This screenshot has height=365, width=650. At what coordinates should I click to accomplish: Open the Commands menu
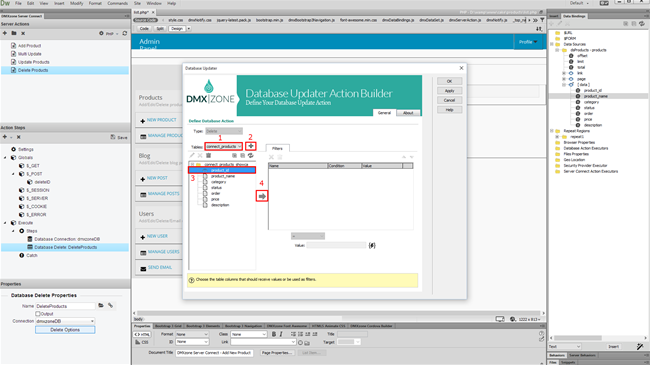[x=118, y=3]
